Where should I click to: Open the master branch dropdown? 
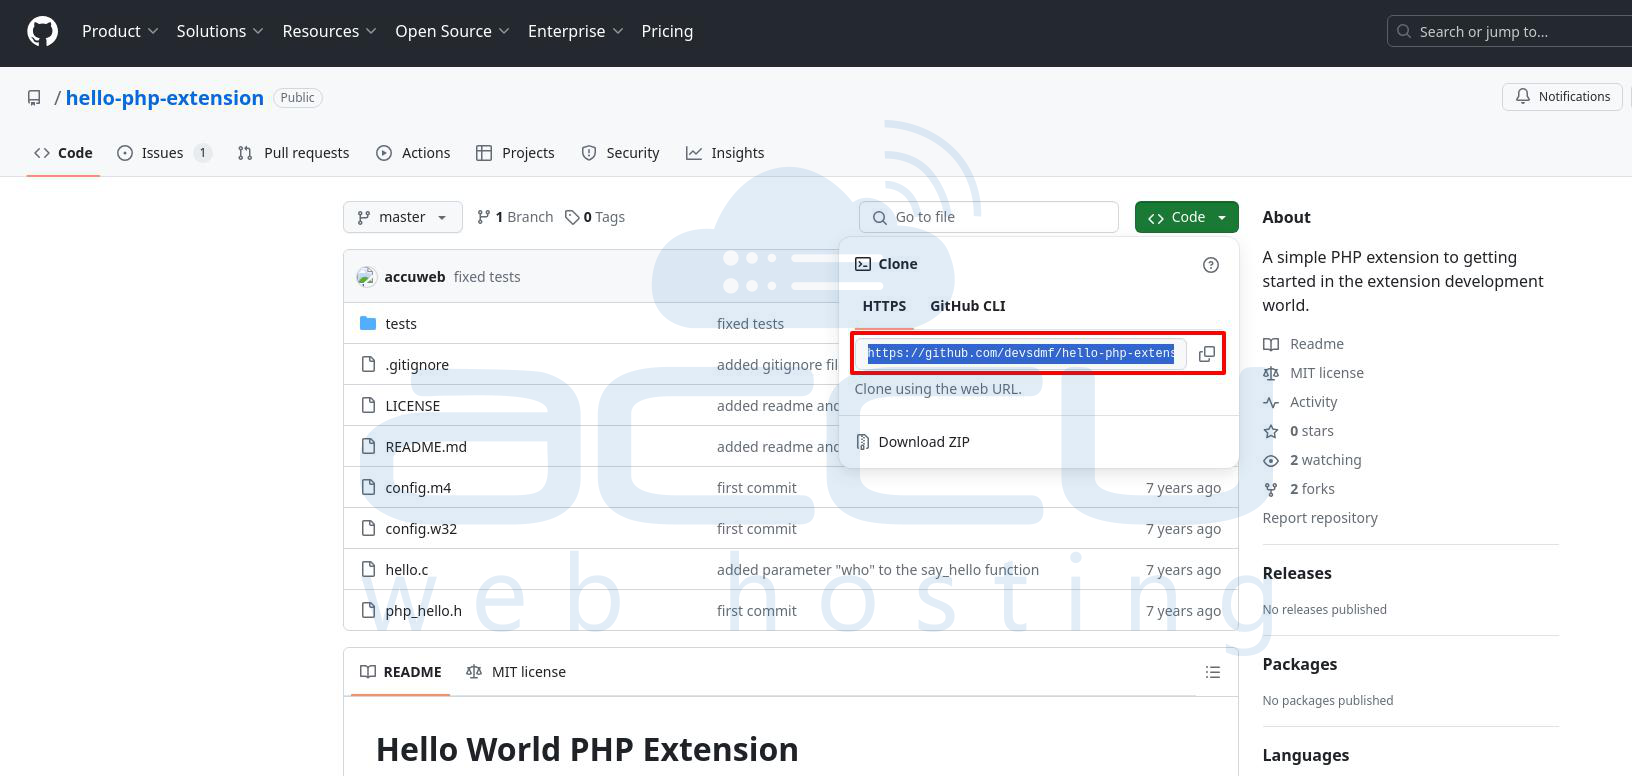click(403, 217)
